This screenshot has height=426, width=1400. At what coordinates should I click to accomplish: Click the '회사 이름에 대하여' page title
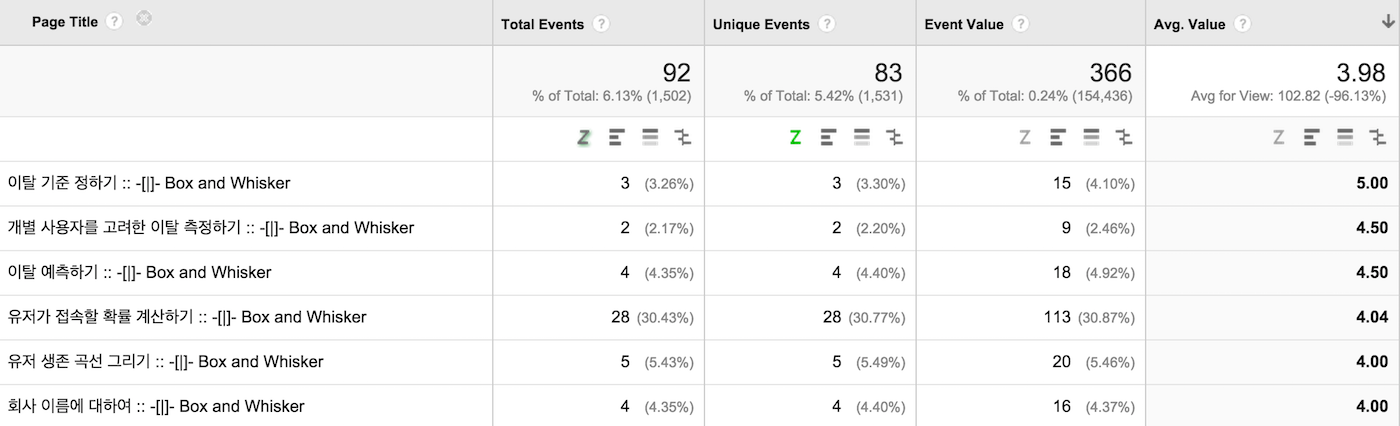coord(156,406)
